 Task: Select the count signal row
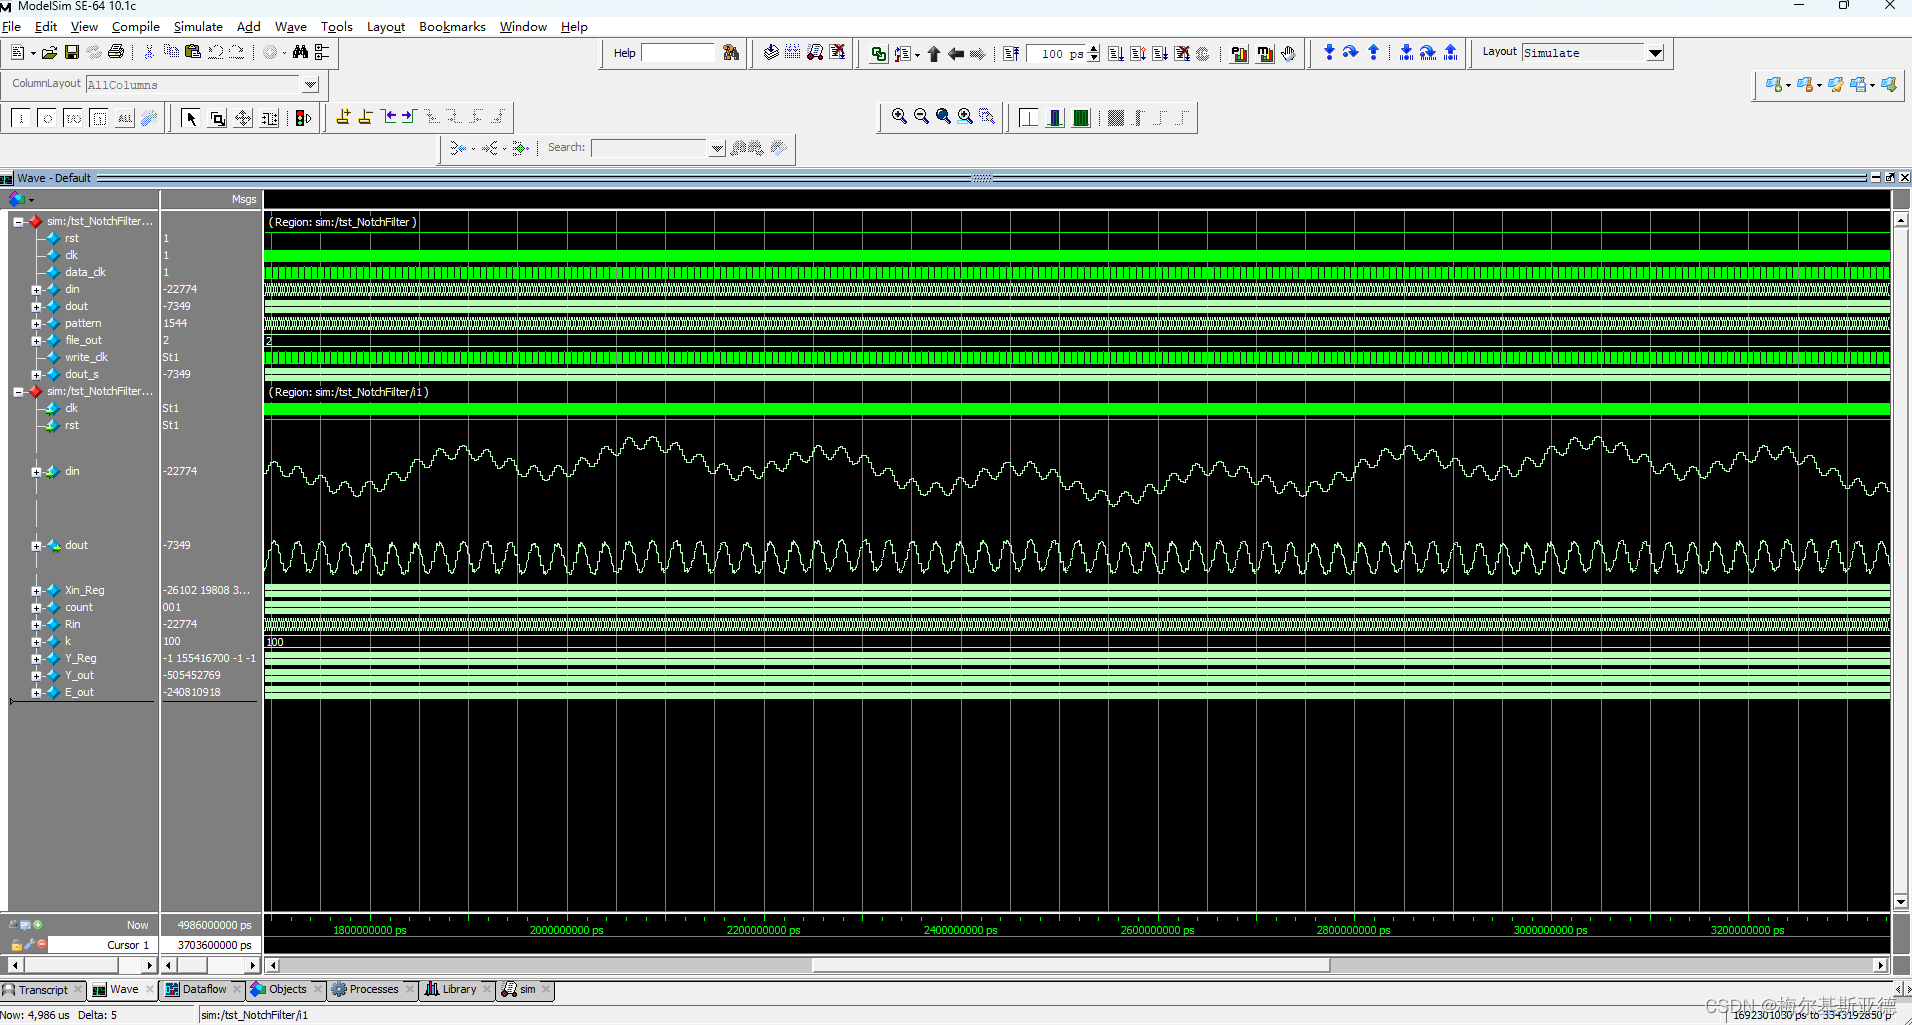point(78,608)
